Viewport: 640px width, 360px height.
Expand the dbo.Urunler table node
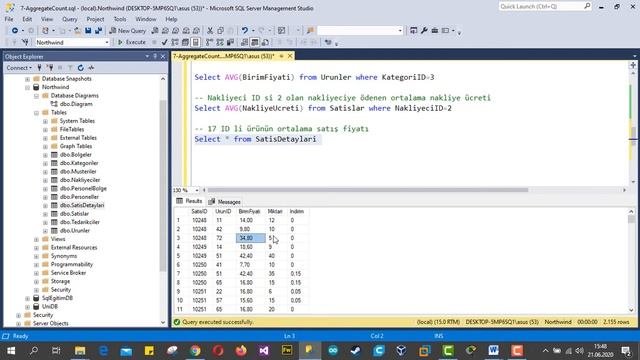[45, 231]
